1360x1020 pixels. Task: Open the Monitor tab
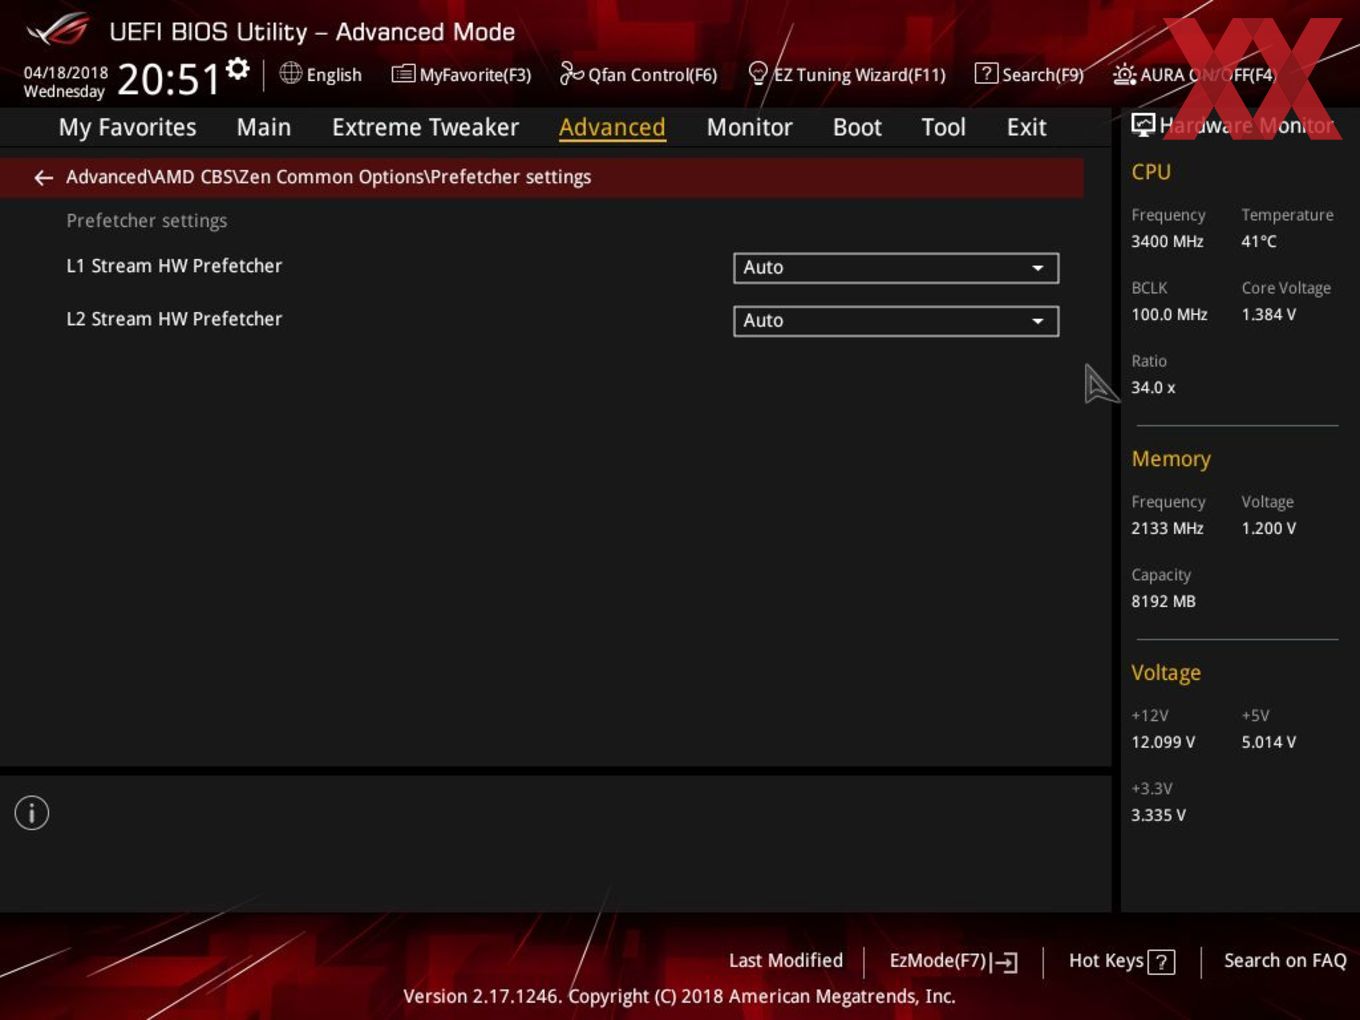point(749,127)
